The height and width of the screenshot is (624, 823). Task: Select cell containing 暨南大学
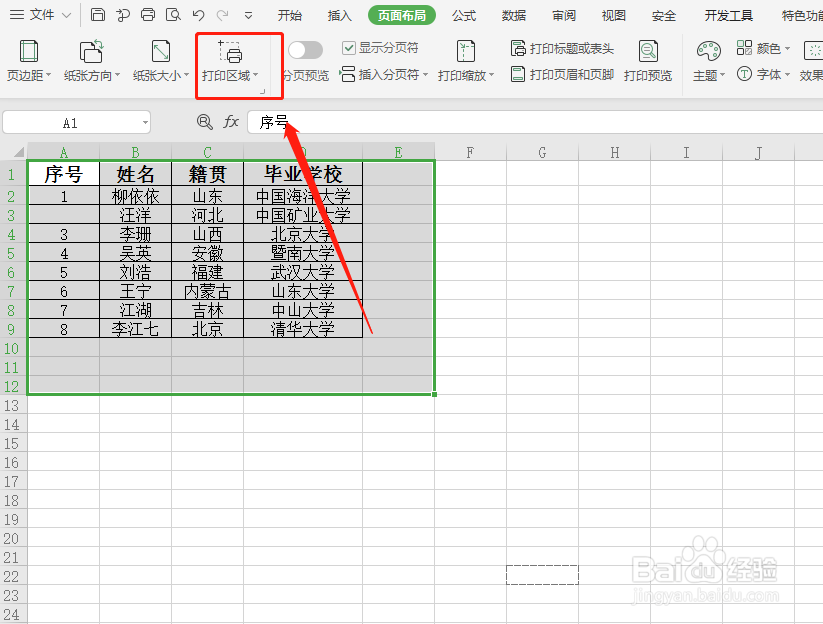pyautogui.click(x=303, y=253)
